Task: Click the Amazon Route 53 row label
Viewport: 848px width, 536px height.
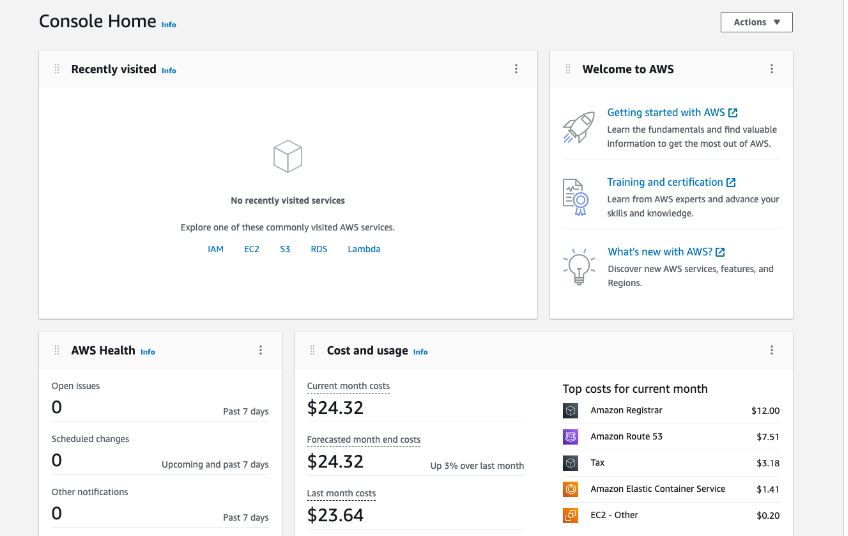Action: point(626,436)
